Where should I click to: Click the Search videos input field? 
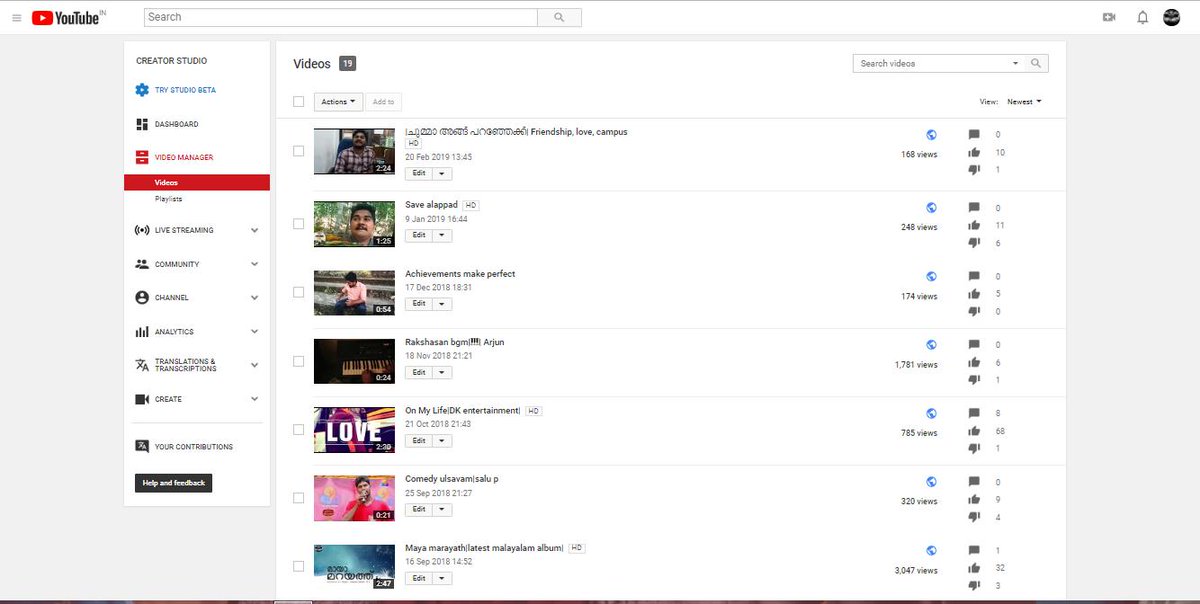click(x=930, y=63)
